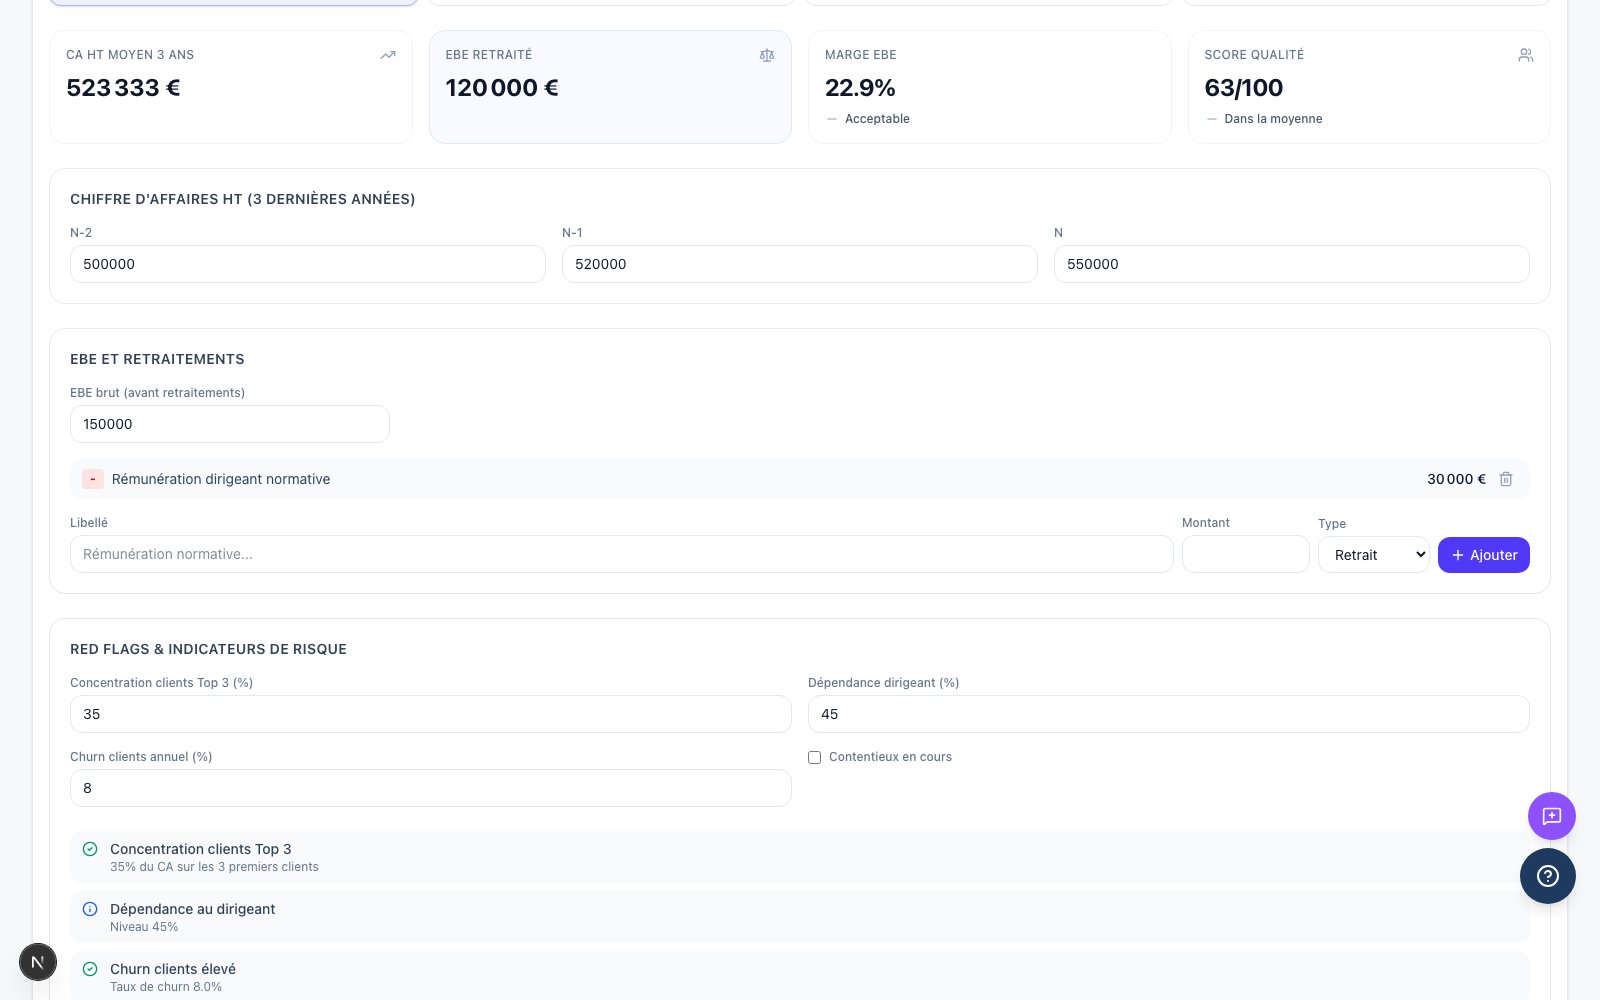Click the users icon on Score Qualité card
The height and width of the screenshot is (1000, 1600).
click(x=1526, y=55)
